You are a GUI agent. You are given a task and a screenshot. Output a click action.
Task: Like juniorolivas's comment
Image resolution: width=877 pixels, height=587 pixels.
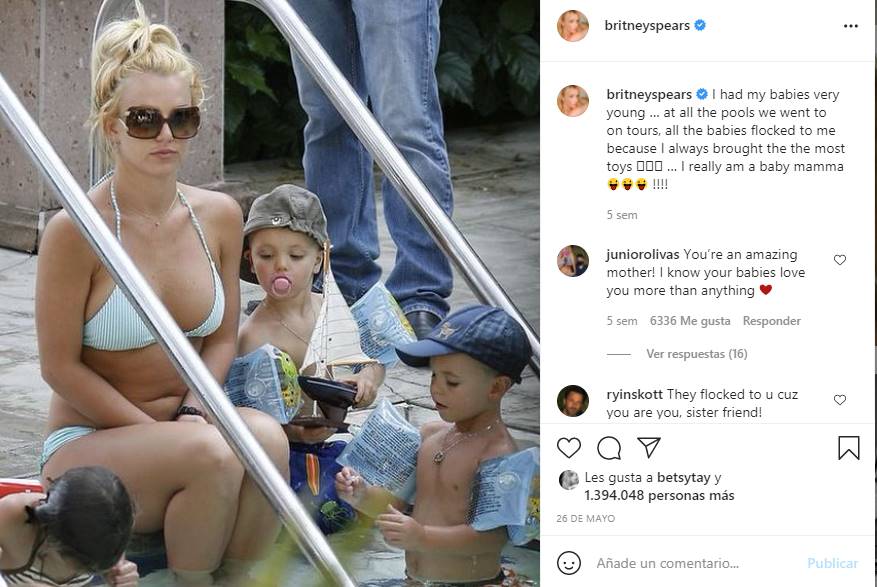(840, 260)
